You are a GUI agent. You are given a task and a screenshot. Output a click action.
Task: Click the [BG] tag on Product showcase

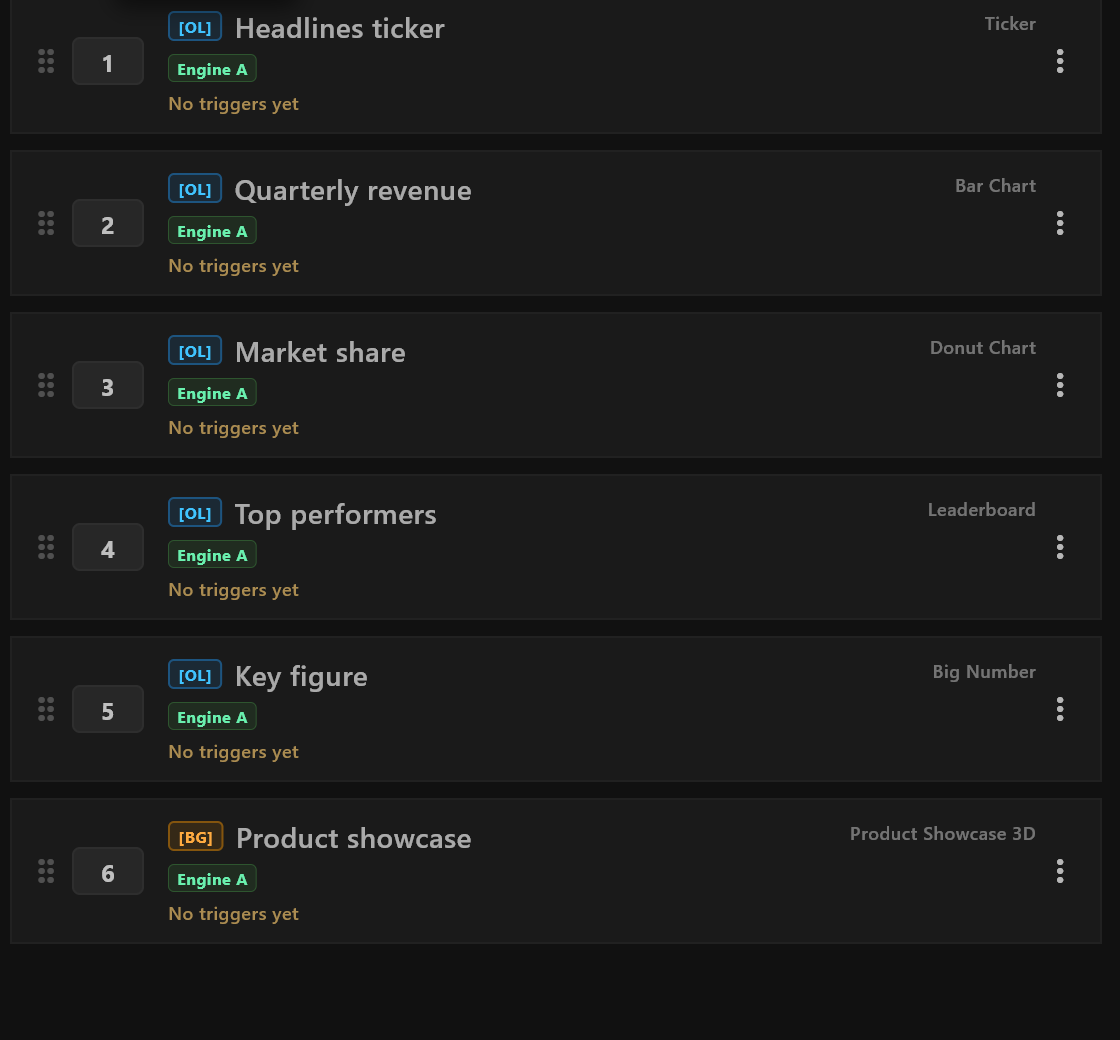pos(196,836)
